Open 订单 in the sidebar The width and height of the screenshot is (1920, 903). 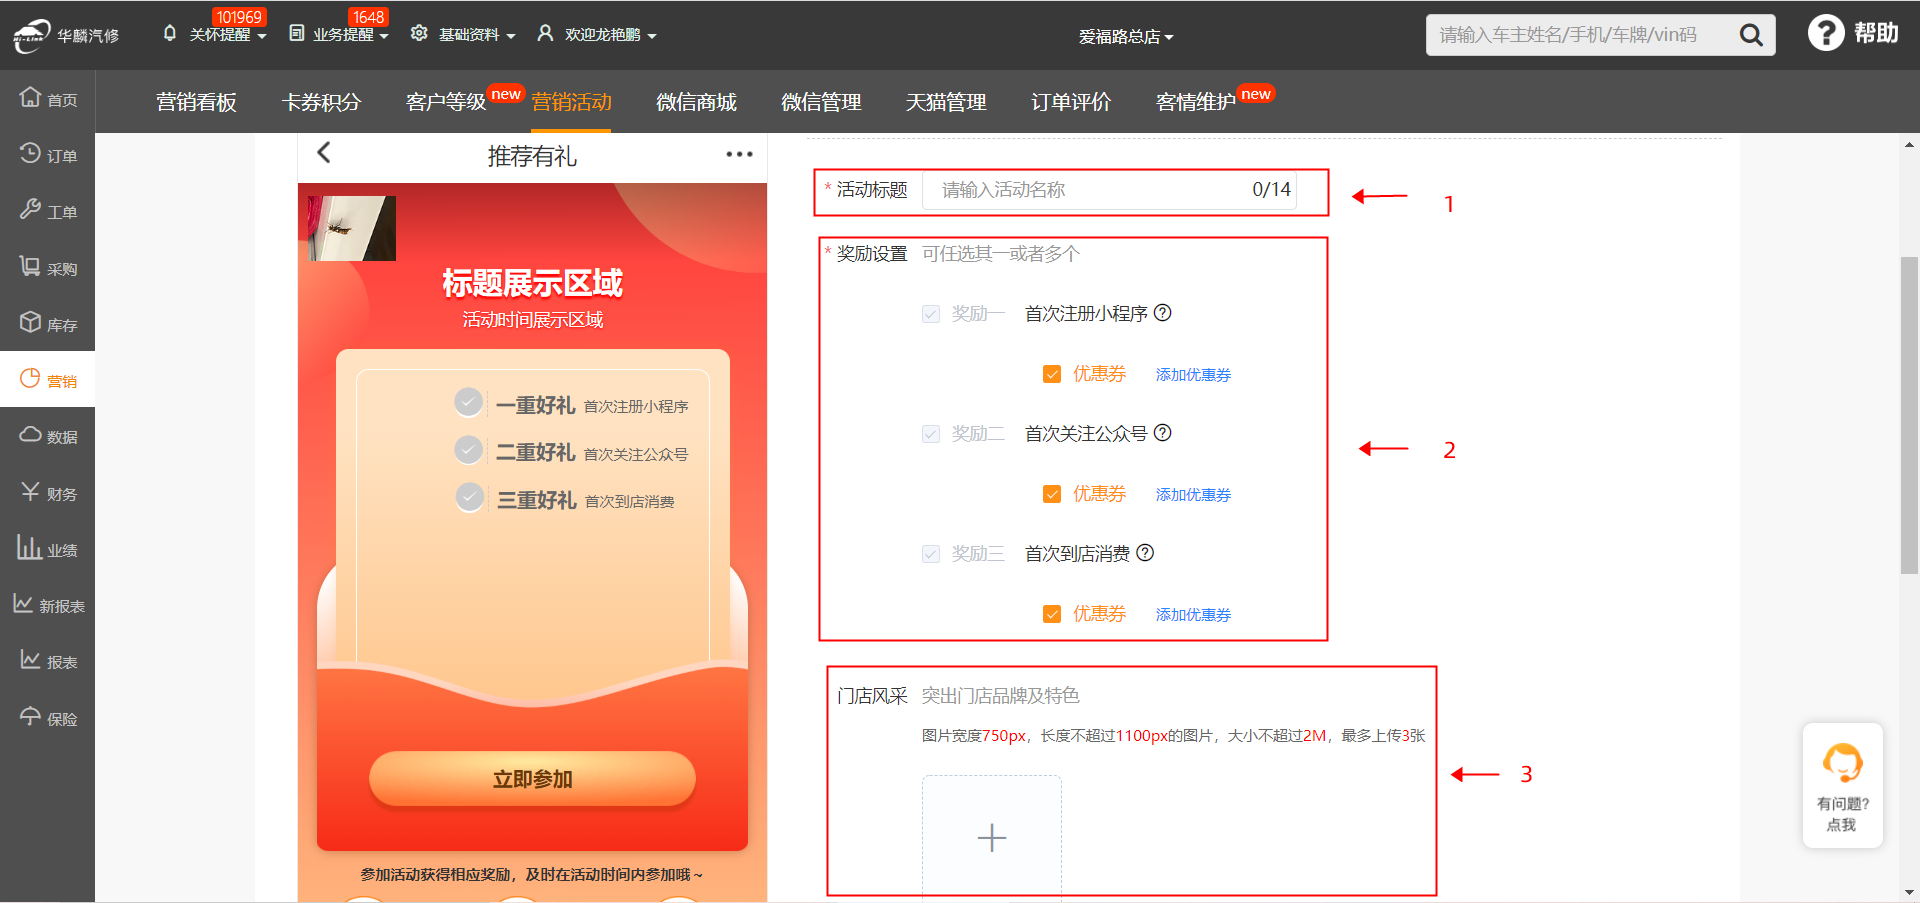point(48,155)
